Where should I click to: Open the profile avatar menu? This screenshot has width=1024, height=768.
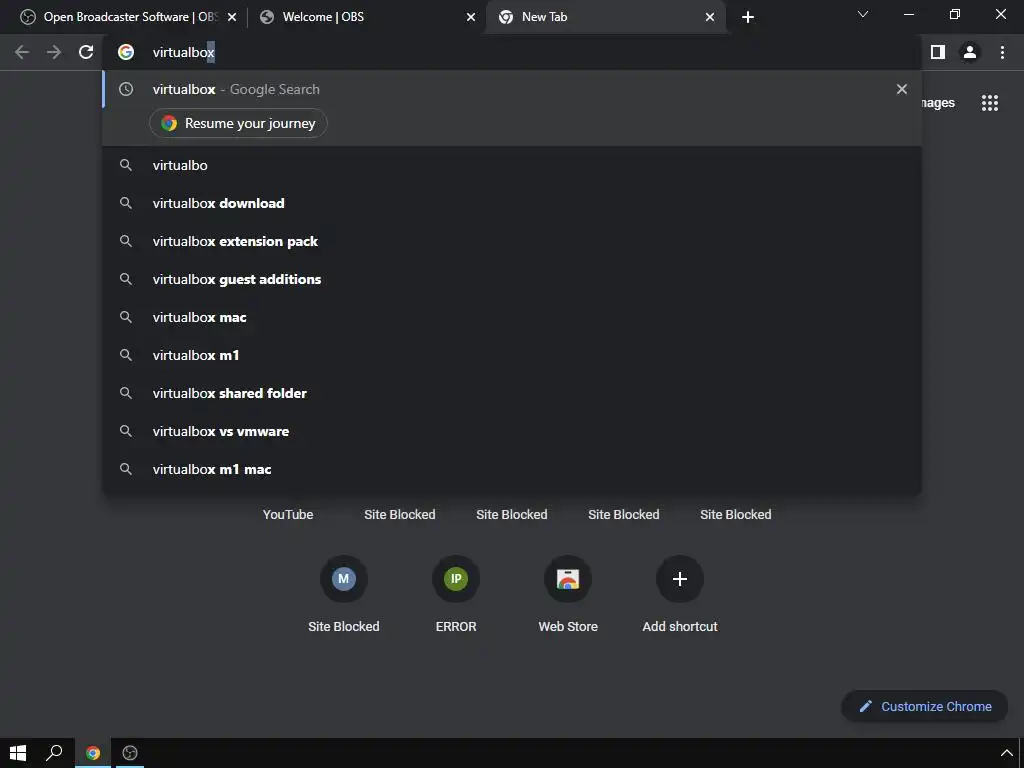pyautogui.click(x=970, y=52)
